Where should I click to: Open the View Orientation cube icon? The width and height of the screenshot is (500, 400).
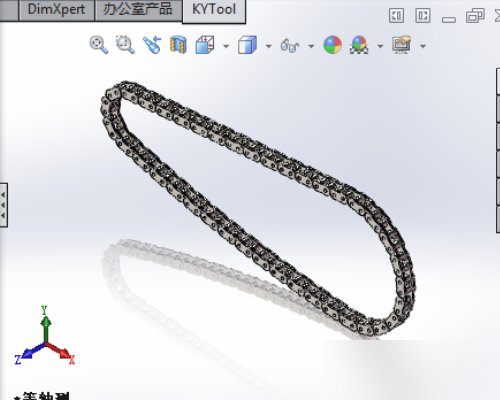[205, 45]
